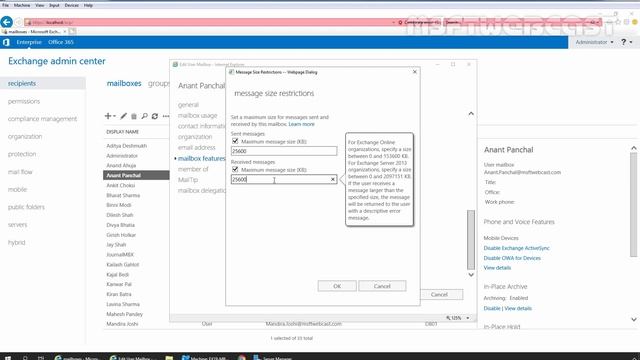This screenshot has width=640, height=360.
Task: Open the View menu
Action: pos(40,5)
